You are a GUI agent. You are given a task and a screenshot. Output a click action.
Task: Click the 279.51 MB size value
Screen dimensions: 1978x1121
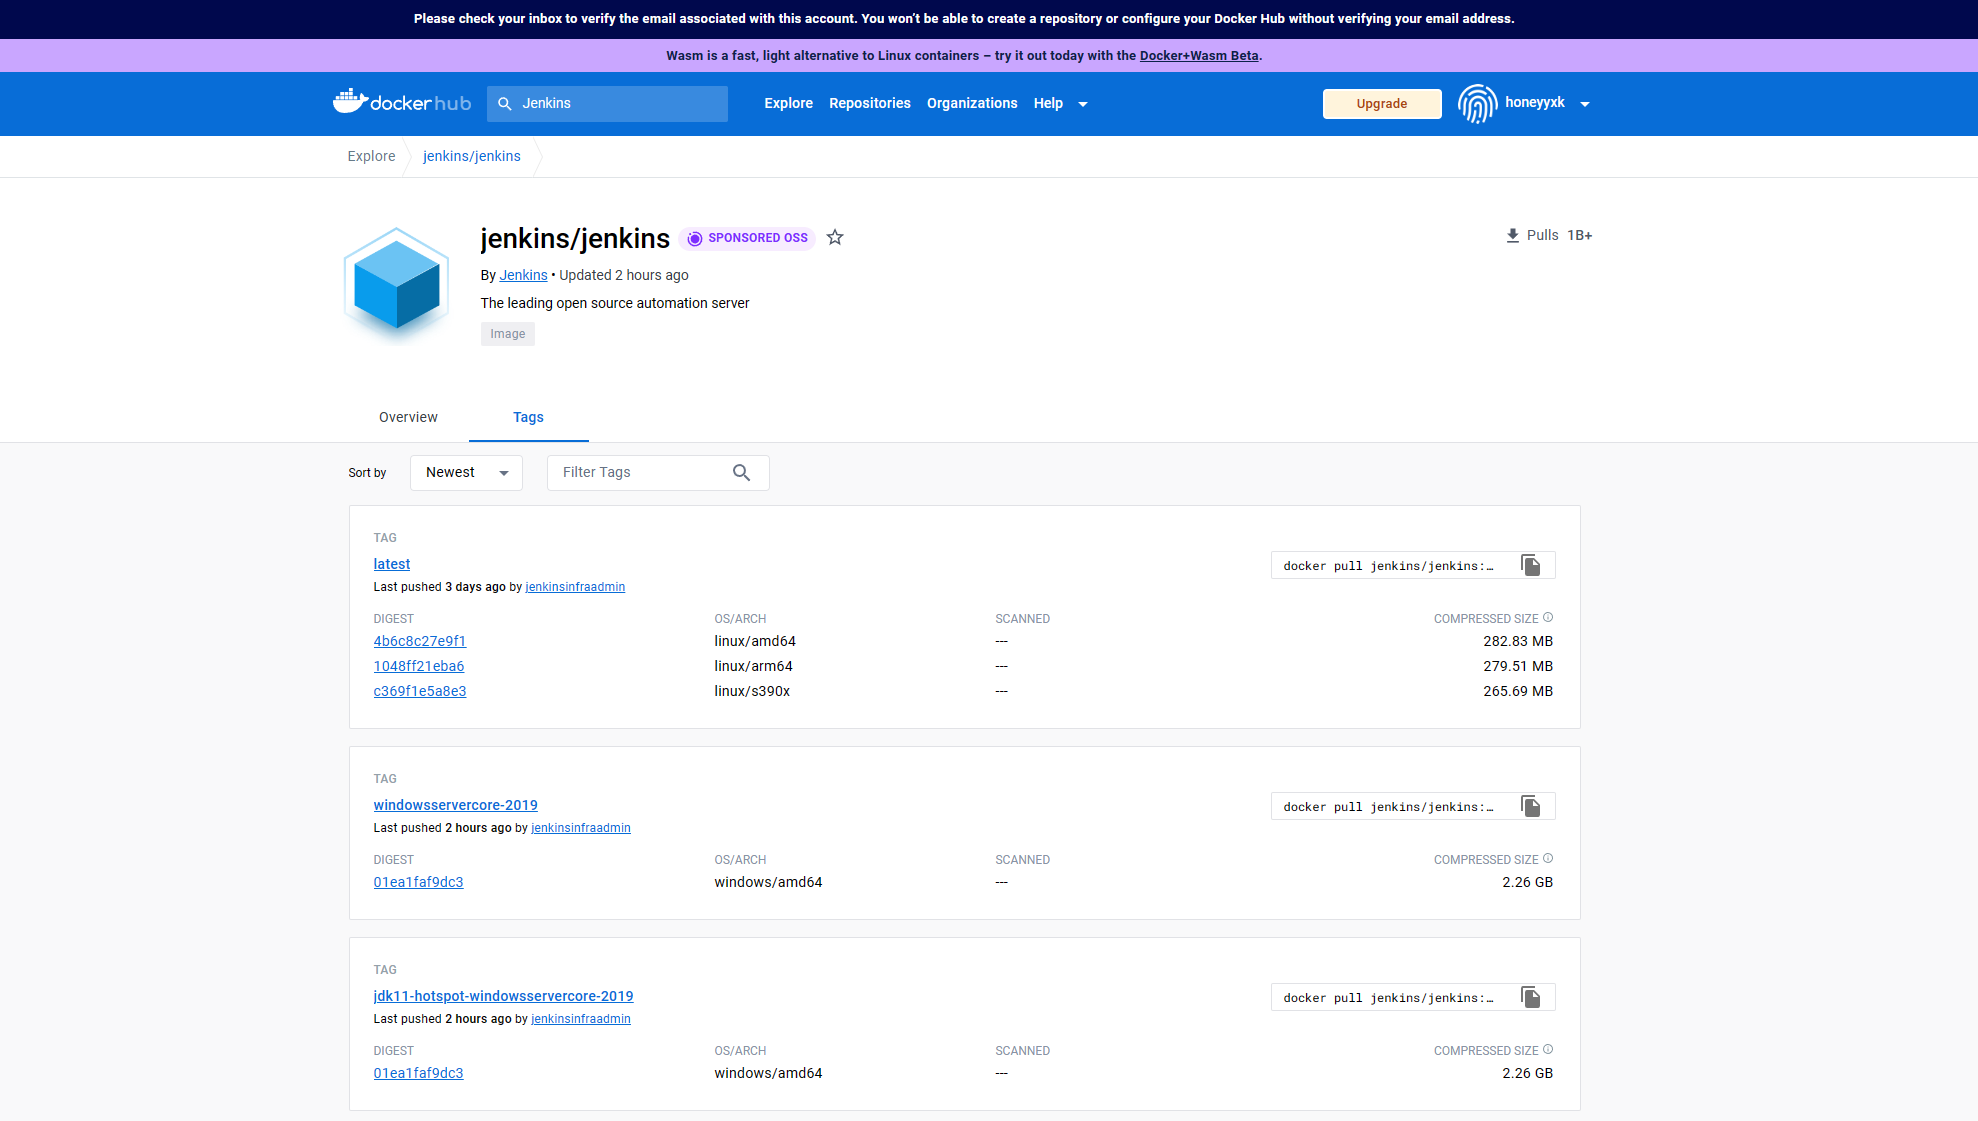[1518, 666]
